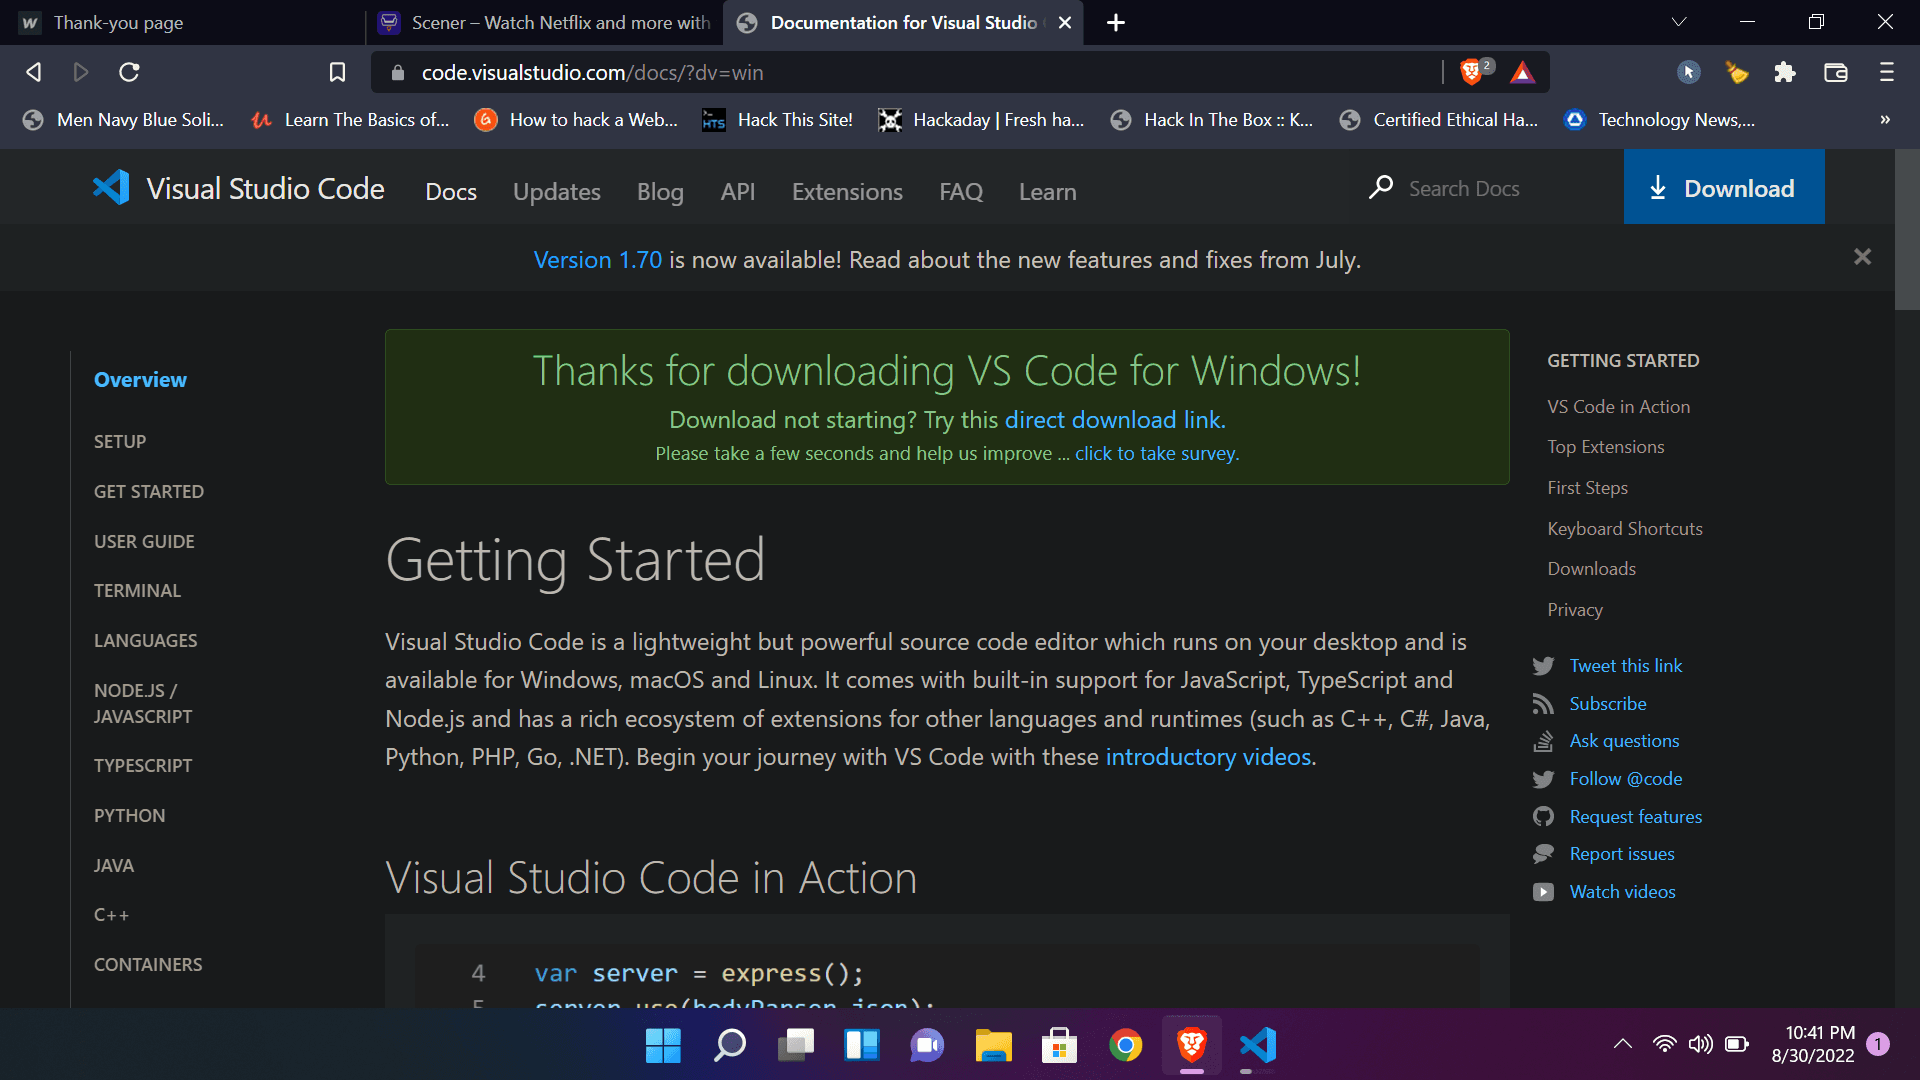Dismiss the Version 1.70 banner
This screenshot has height=1080, width=1920.
click(1862, 257)
